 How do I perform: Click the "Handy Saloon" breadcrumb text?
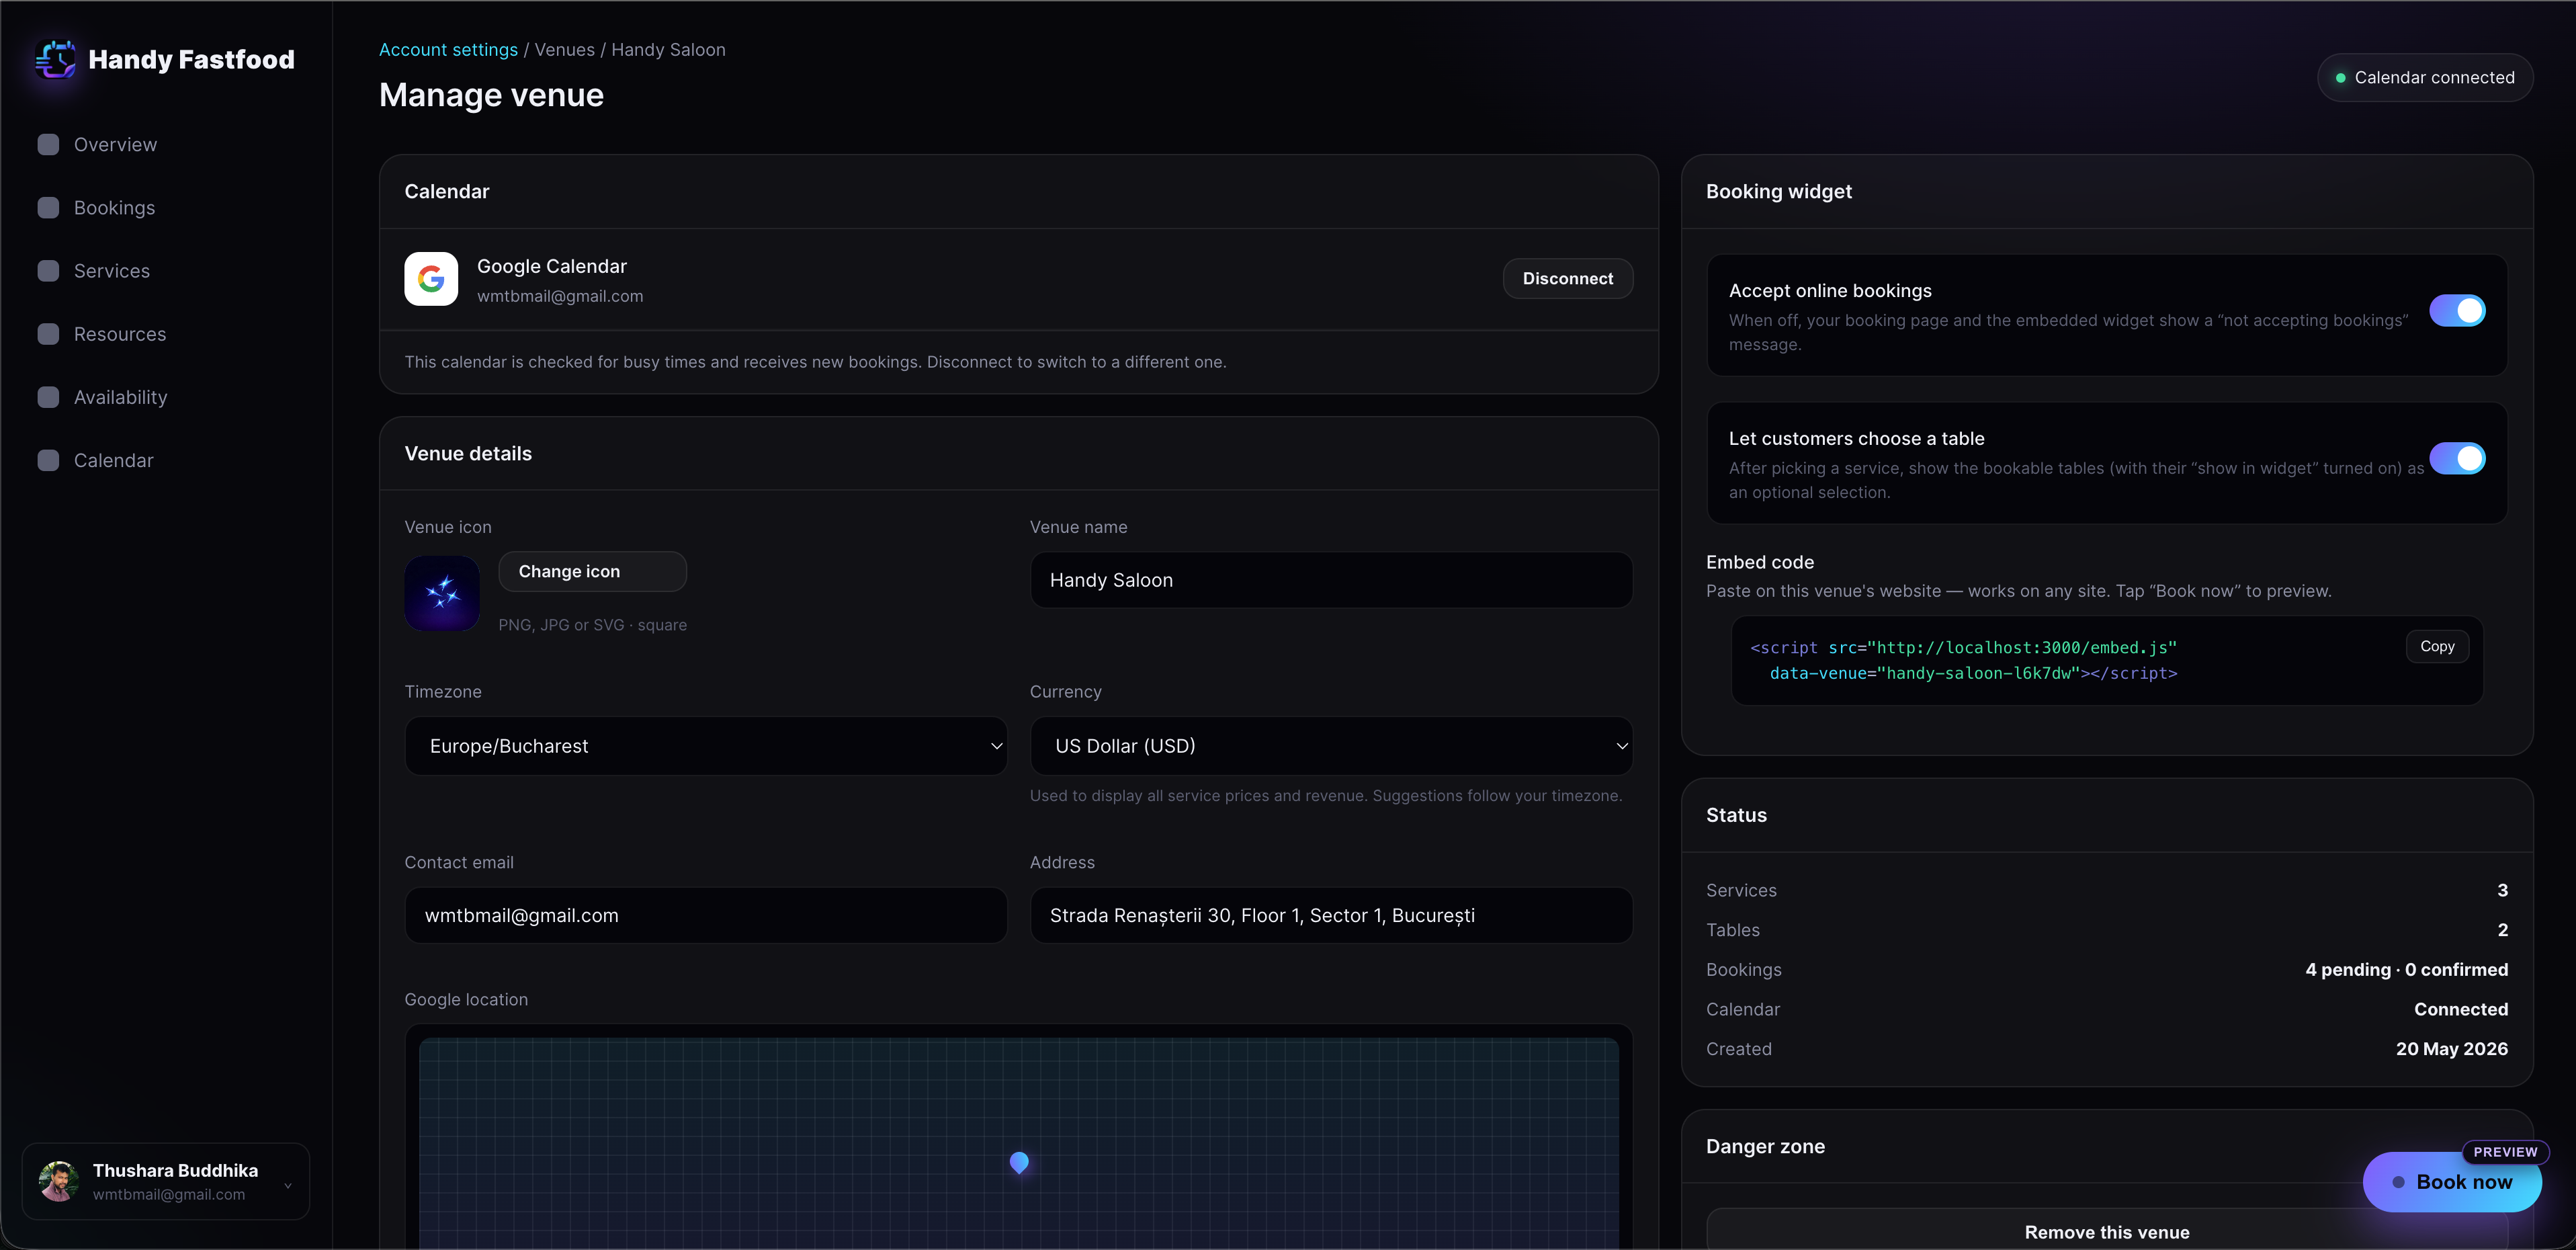[x=668, y=49]
